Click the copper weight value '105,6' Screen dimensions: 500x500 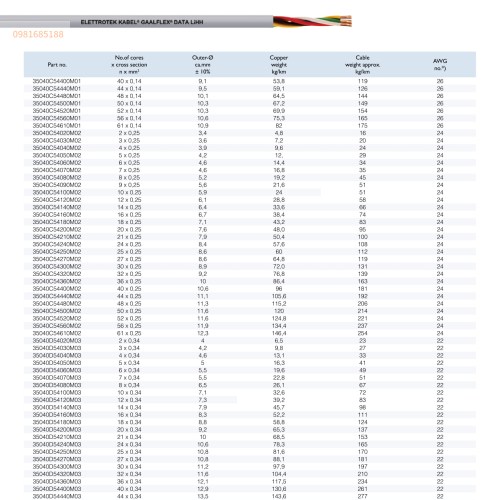pyautogui.click(x=279, y=296)
